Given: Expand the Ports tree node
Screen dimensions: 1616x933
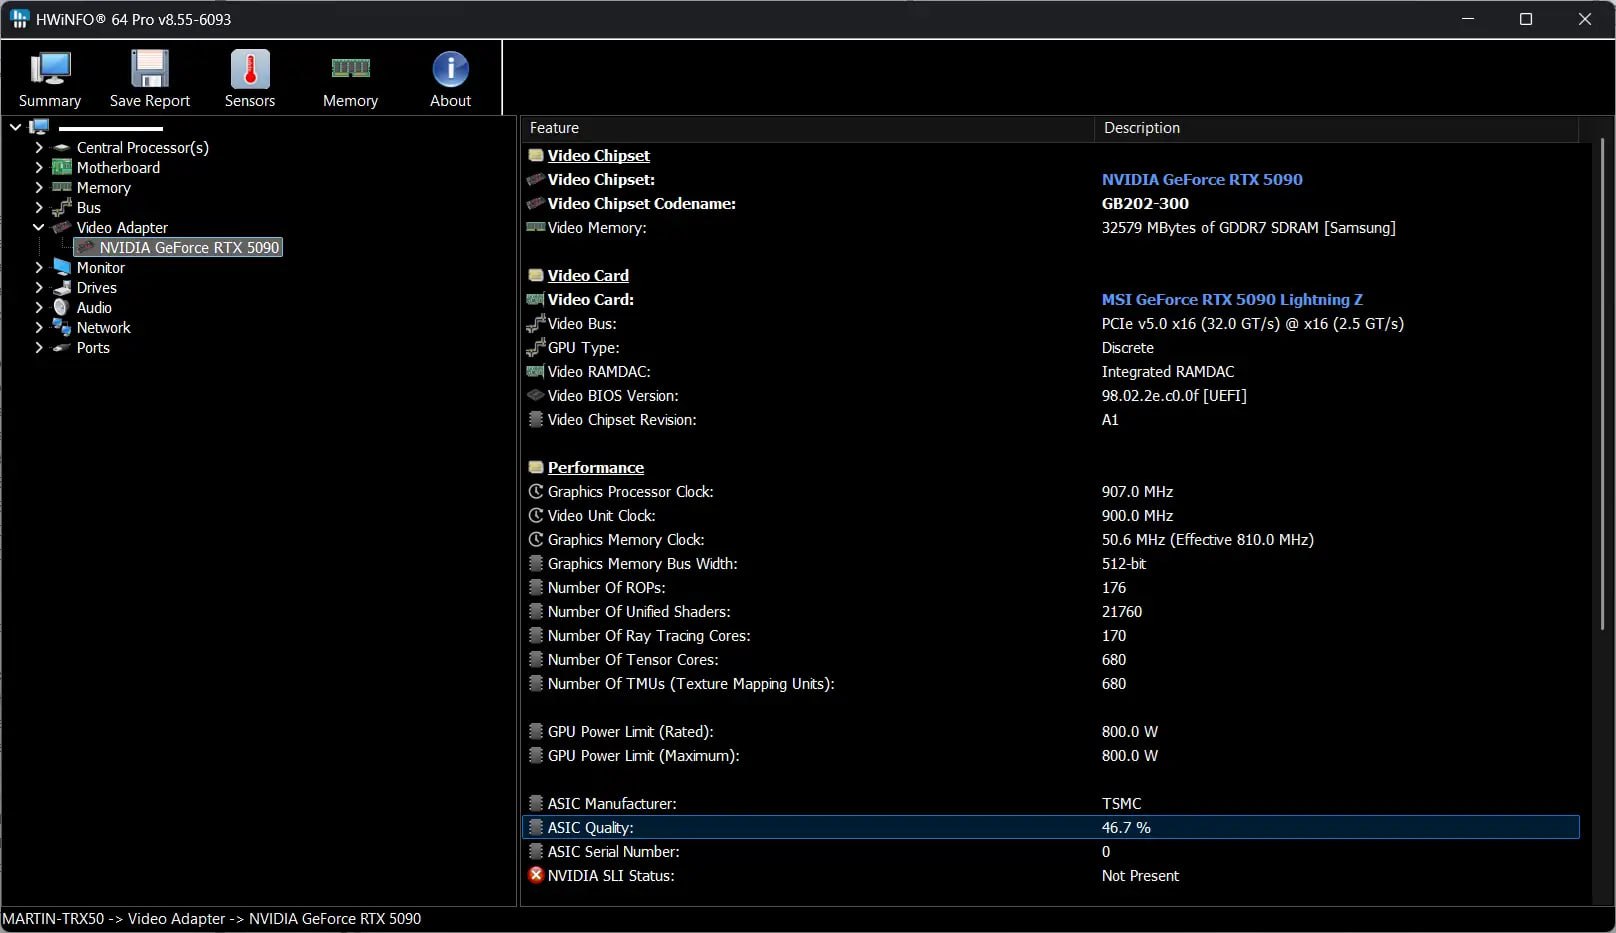Looking at the screenshot, I should [39, 347].
